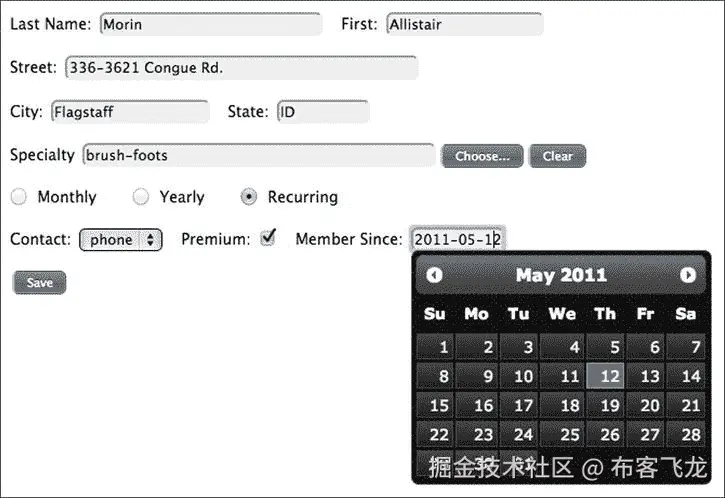Select the Recurring radio button
Viewport: 725px width, 498px height.
pos(249,197)
